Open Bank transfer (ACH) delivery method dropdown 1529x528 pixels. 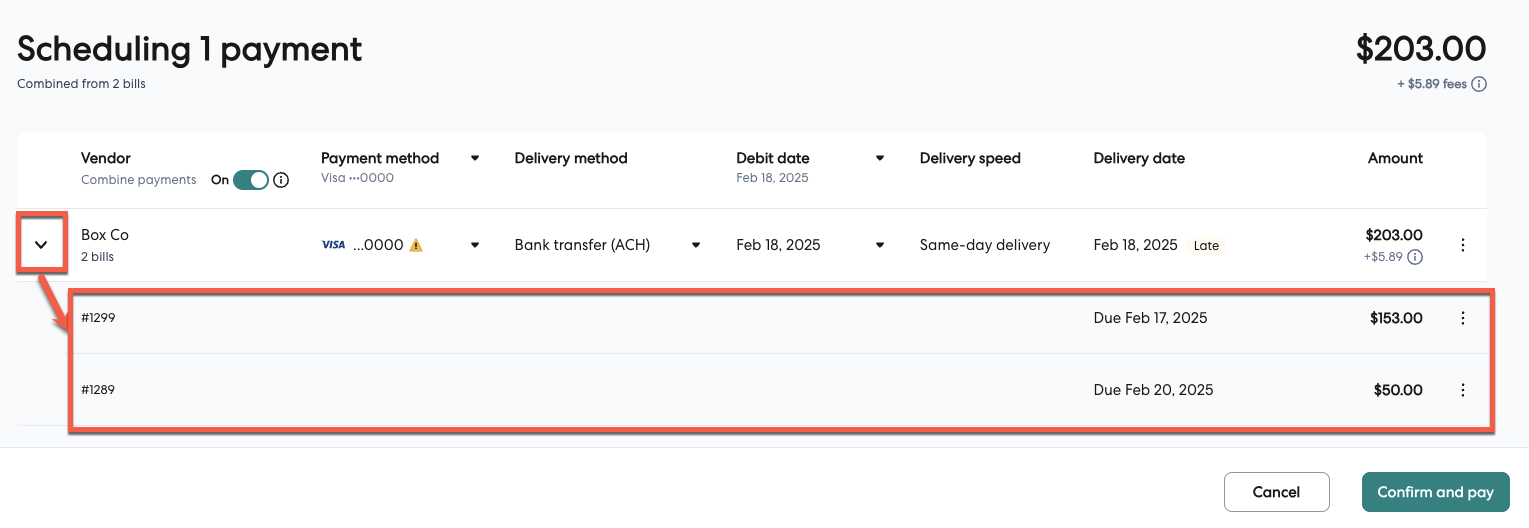(696, 245)
